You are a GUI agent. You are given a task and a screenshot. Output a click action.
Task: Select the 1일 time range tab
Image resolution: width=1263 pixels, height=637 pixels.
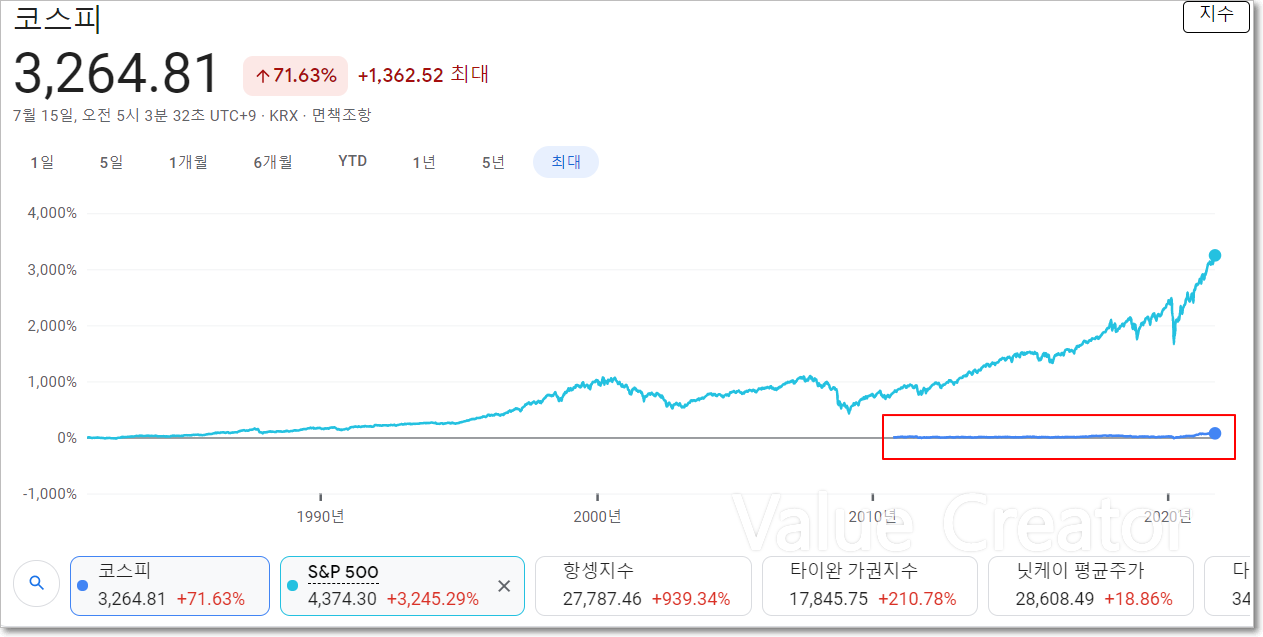click(x=42, y=162)
